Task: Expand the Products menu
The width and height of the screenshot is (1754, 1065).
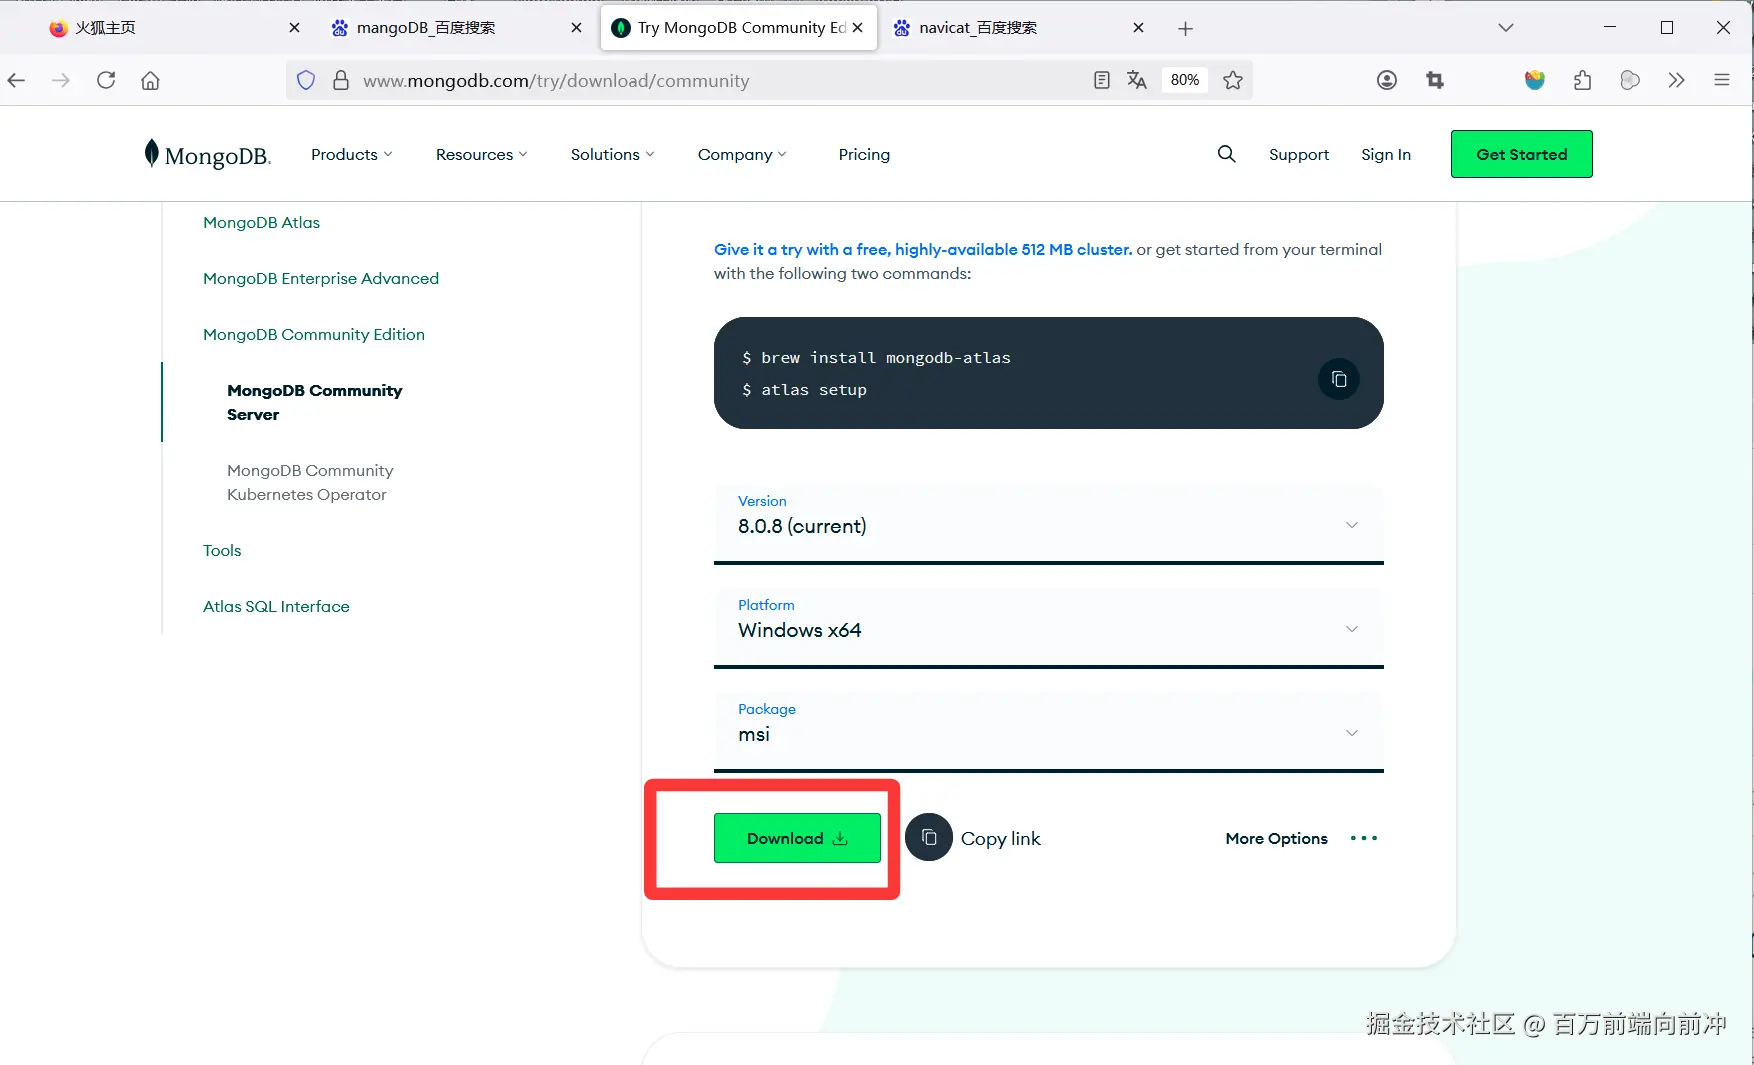Action: pyautogui.click(x=352, y=154)
